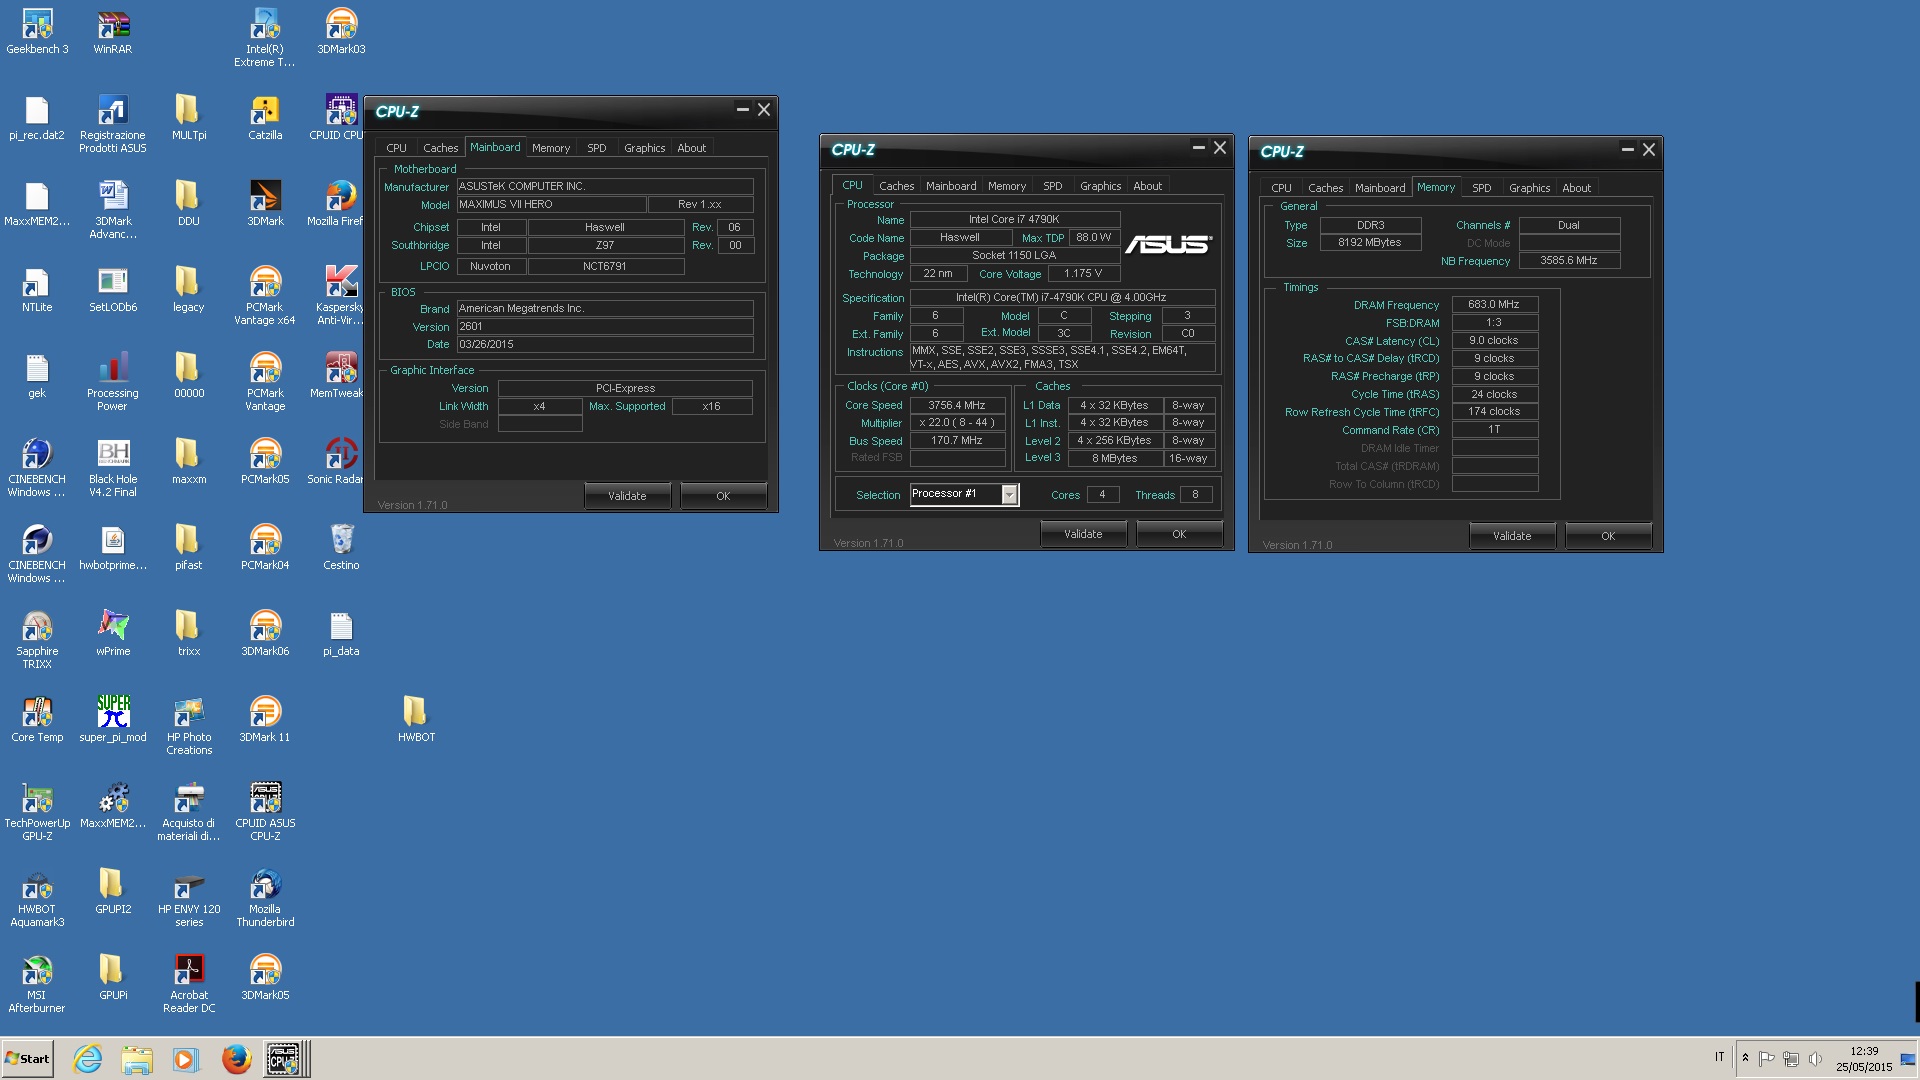Select SPD tab in Mainboard CPU-Z window

point(597,148)
